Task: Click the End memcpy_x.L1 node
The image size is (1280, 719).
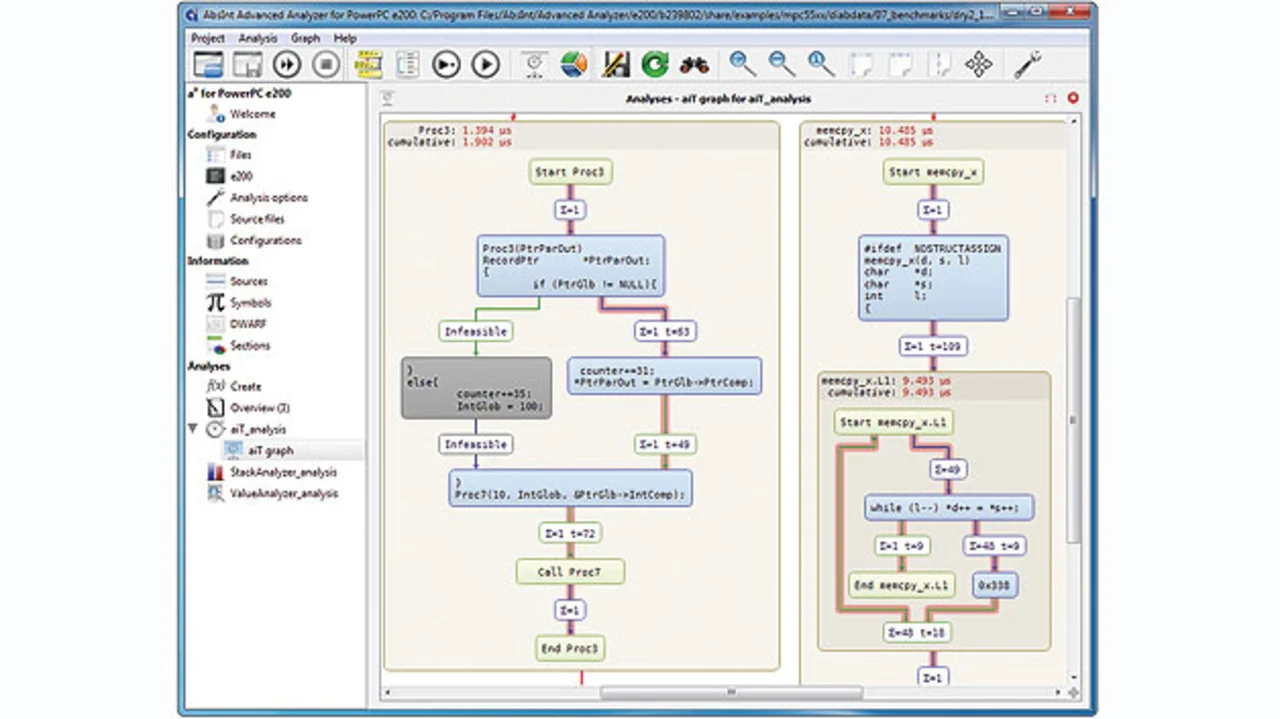Action: coord(901,584)
